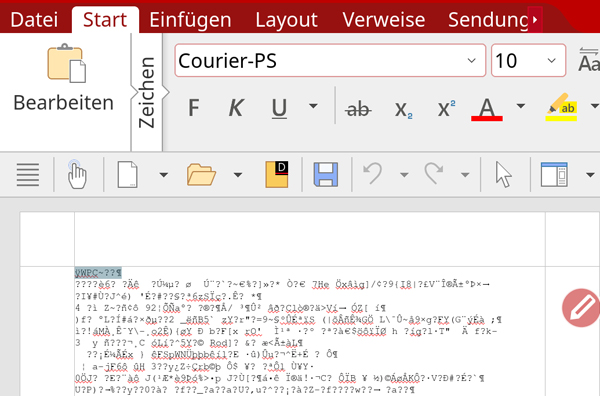Select the mouse pointer tool icon
This screenshot has width=600, height=396.
[x=504, y=174]
